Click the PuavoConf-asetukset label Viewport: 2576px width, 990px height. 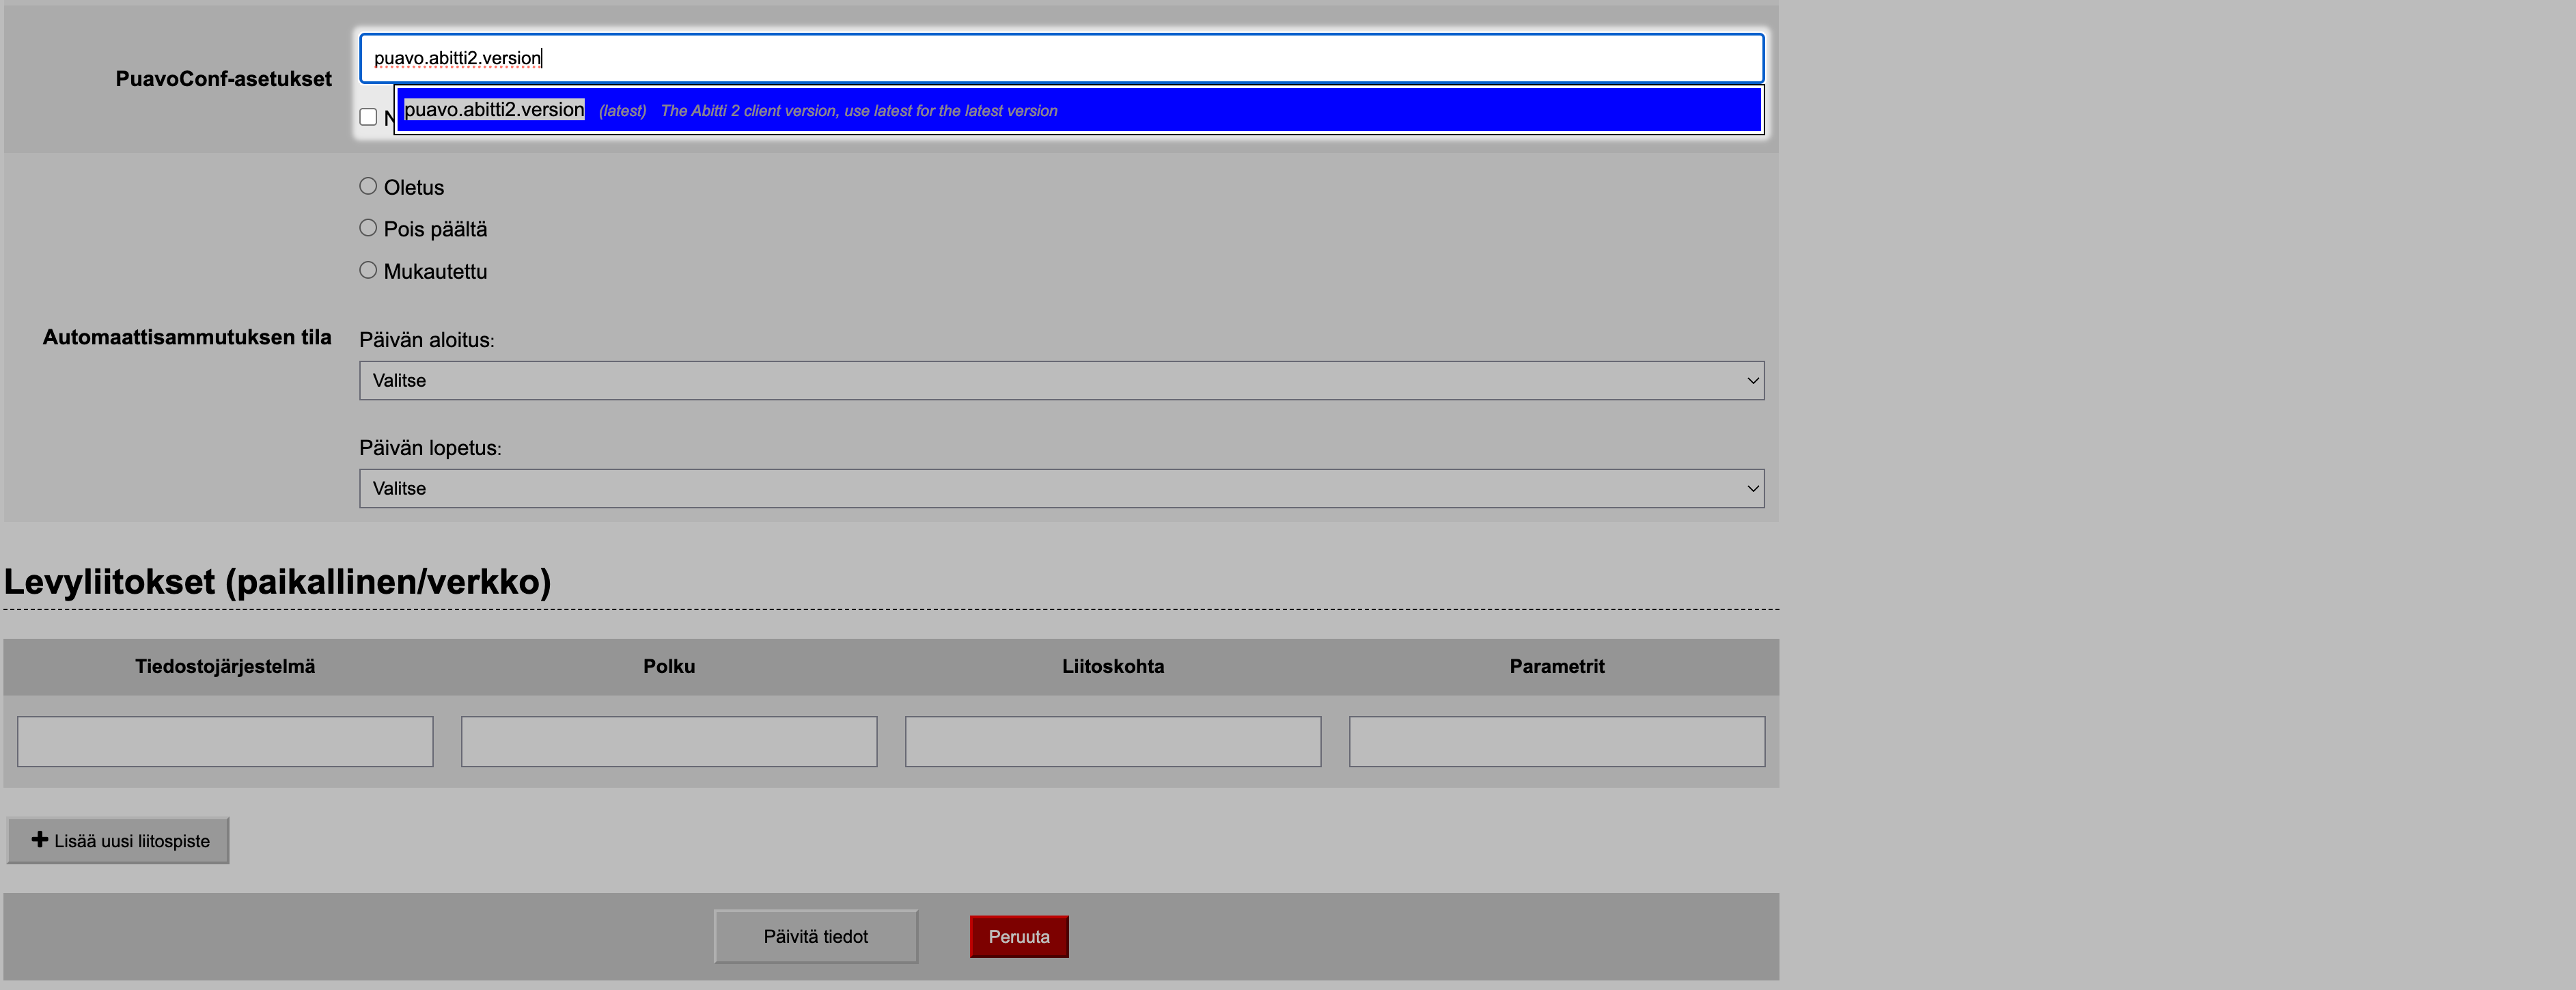(x=223, y=79)
